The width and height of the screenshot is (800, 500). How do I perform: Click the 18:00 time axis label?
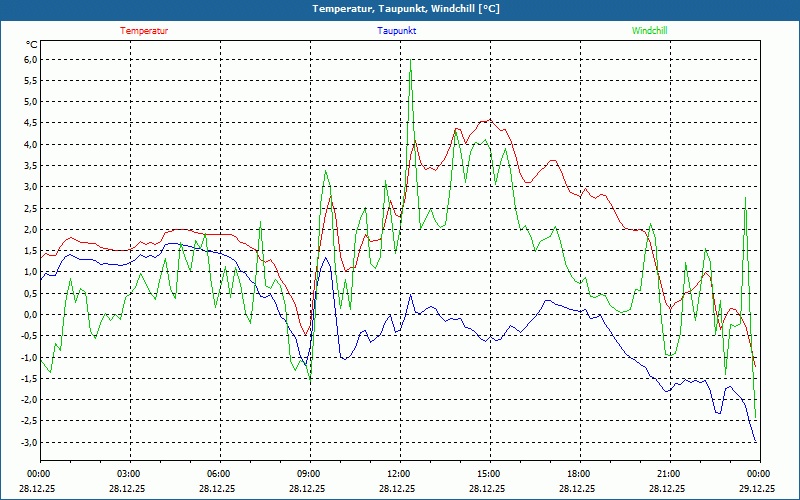click(578, 474)
